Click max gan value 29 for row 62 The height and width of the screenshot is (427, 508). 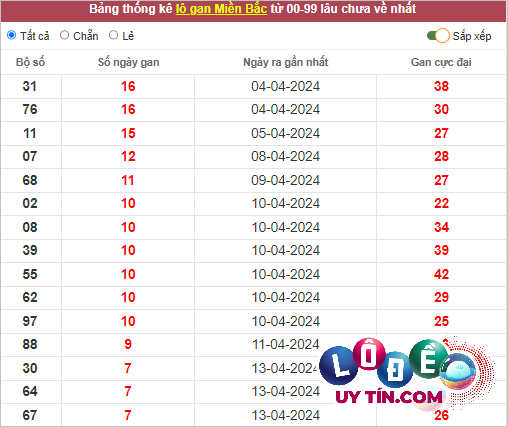[441, 297]
